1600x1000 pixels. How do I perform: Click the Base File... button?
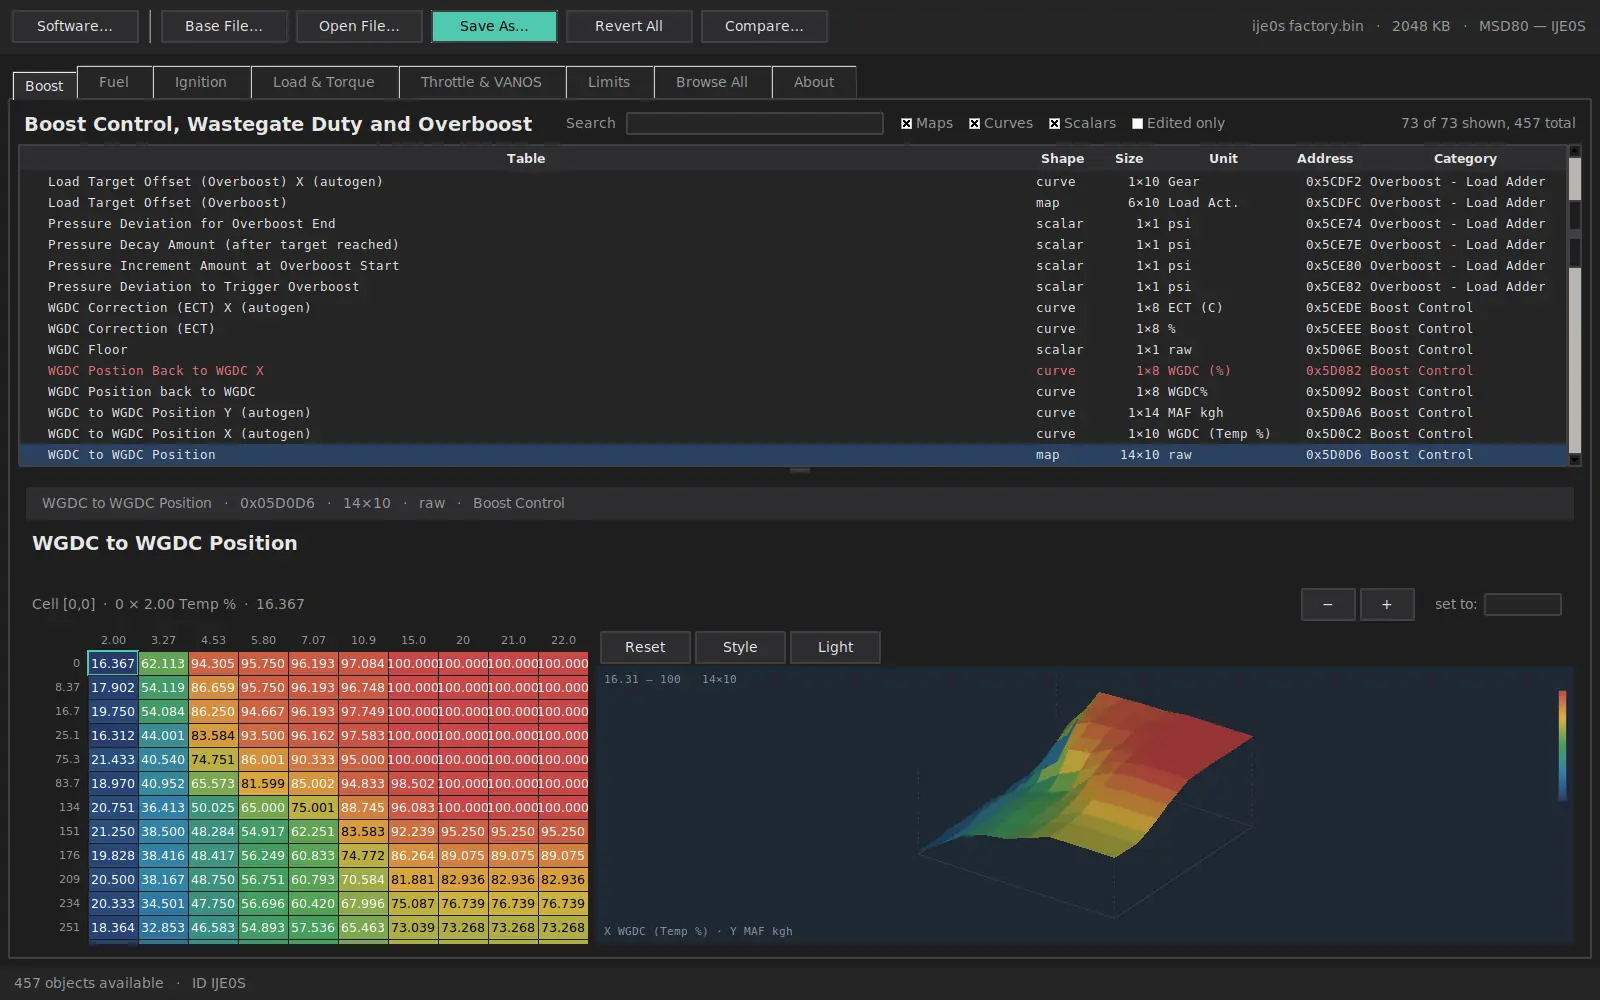coord(224,26)
